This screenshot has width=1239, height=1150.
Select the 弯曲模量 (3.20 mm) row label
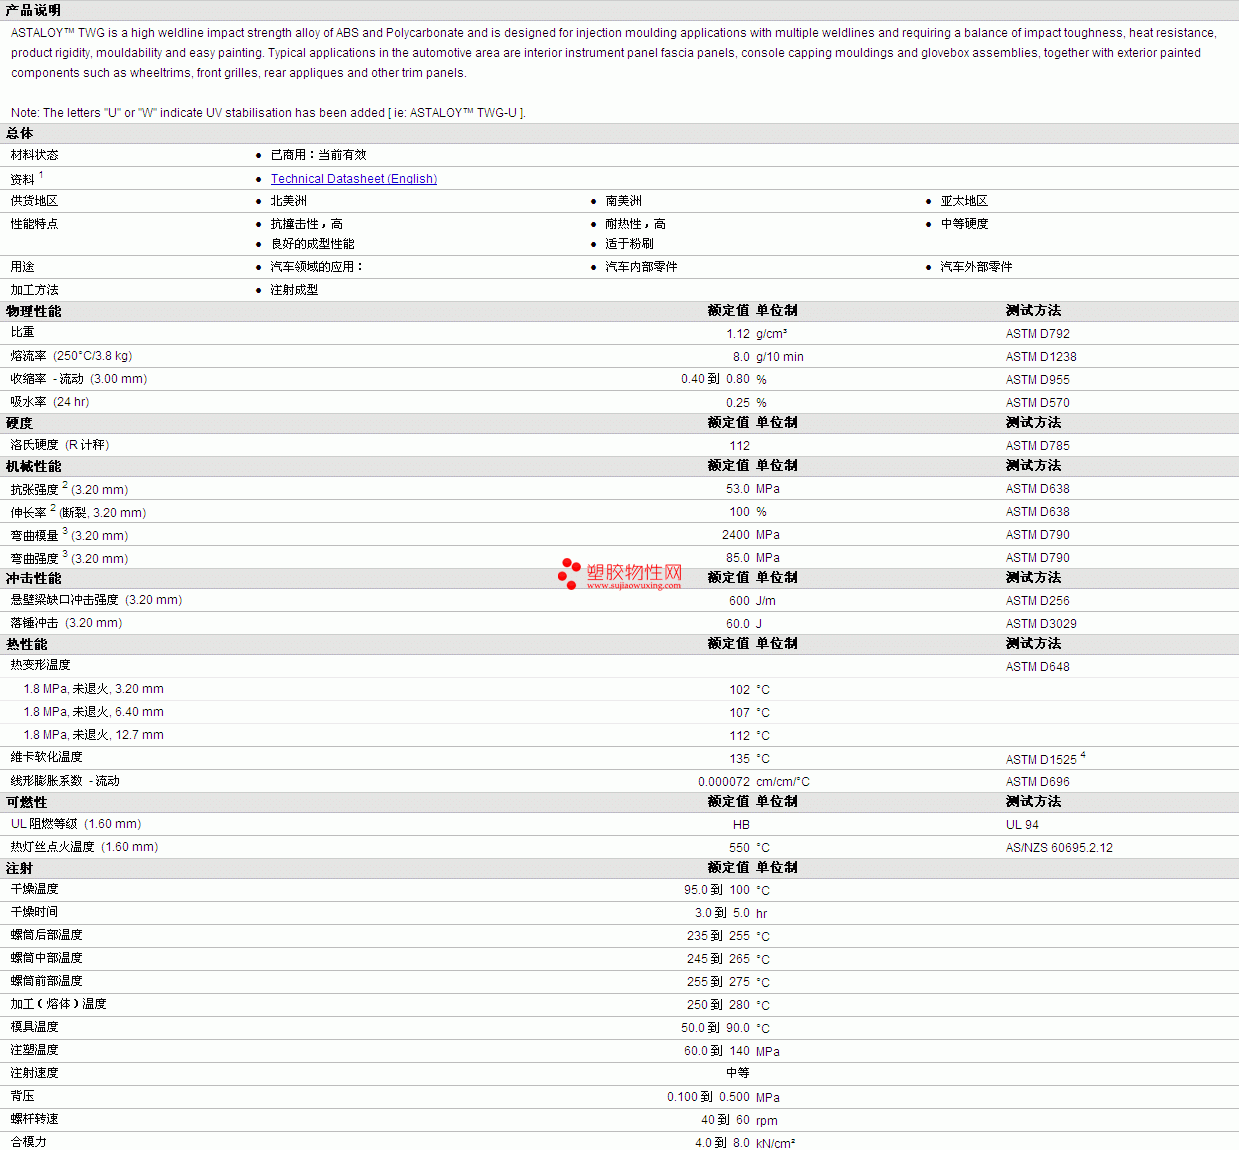click(69, 535)
